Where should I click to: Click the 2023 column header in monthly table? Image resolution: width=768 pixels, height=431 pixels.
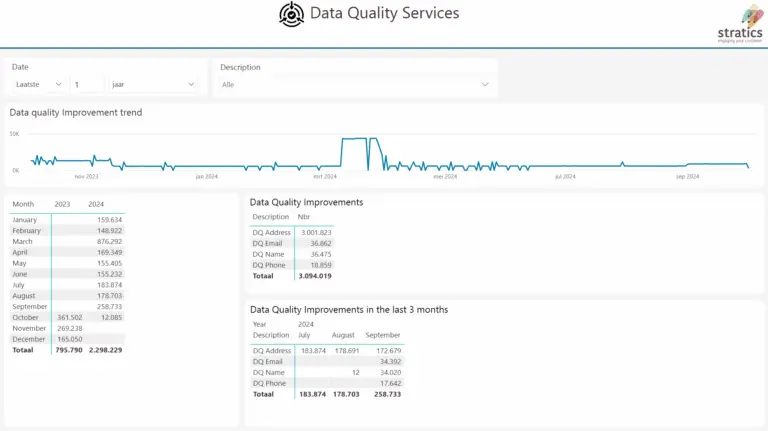(x=62, y=204)
